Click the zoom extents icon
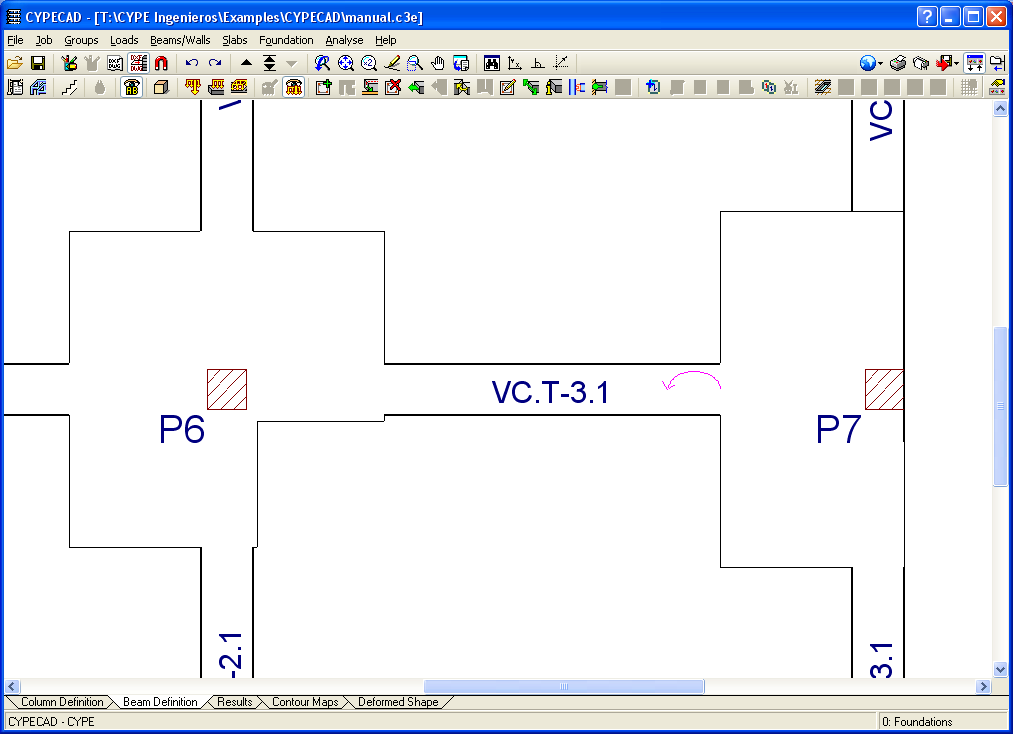The height and width of the screenshot is (734, 1013). click(346, 63)
